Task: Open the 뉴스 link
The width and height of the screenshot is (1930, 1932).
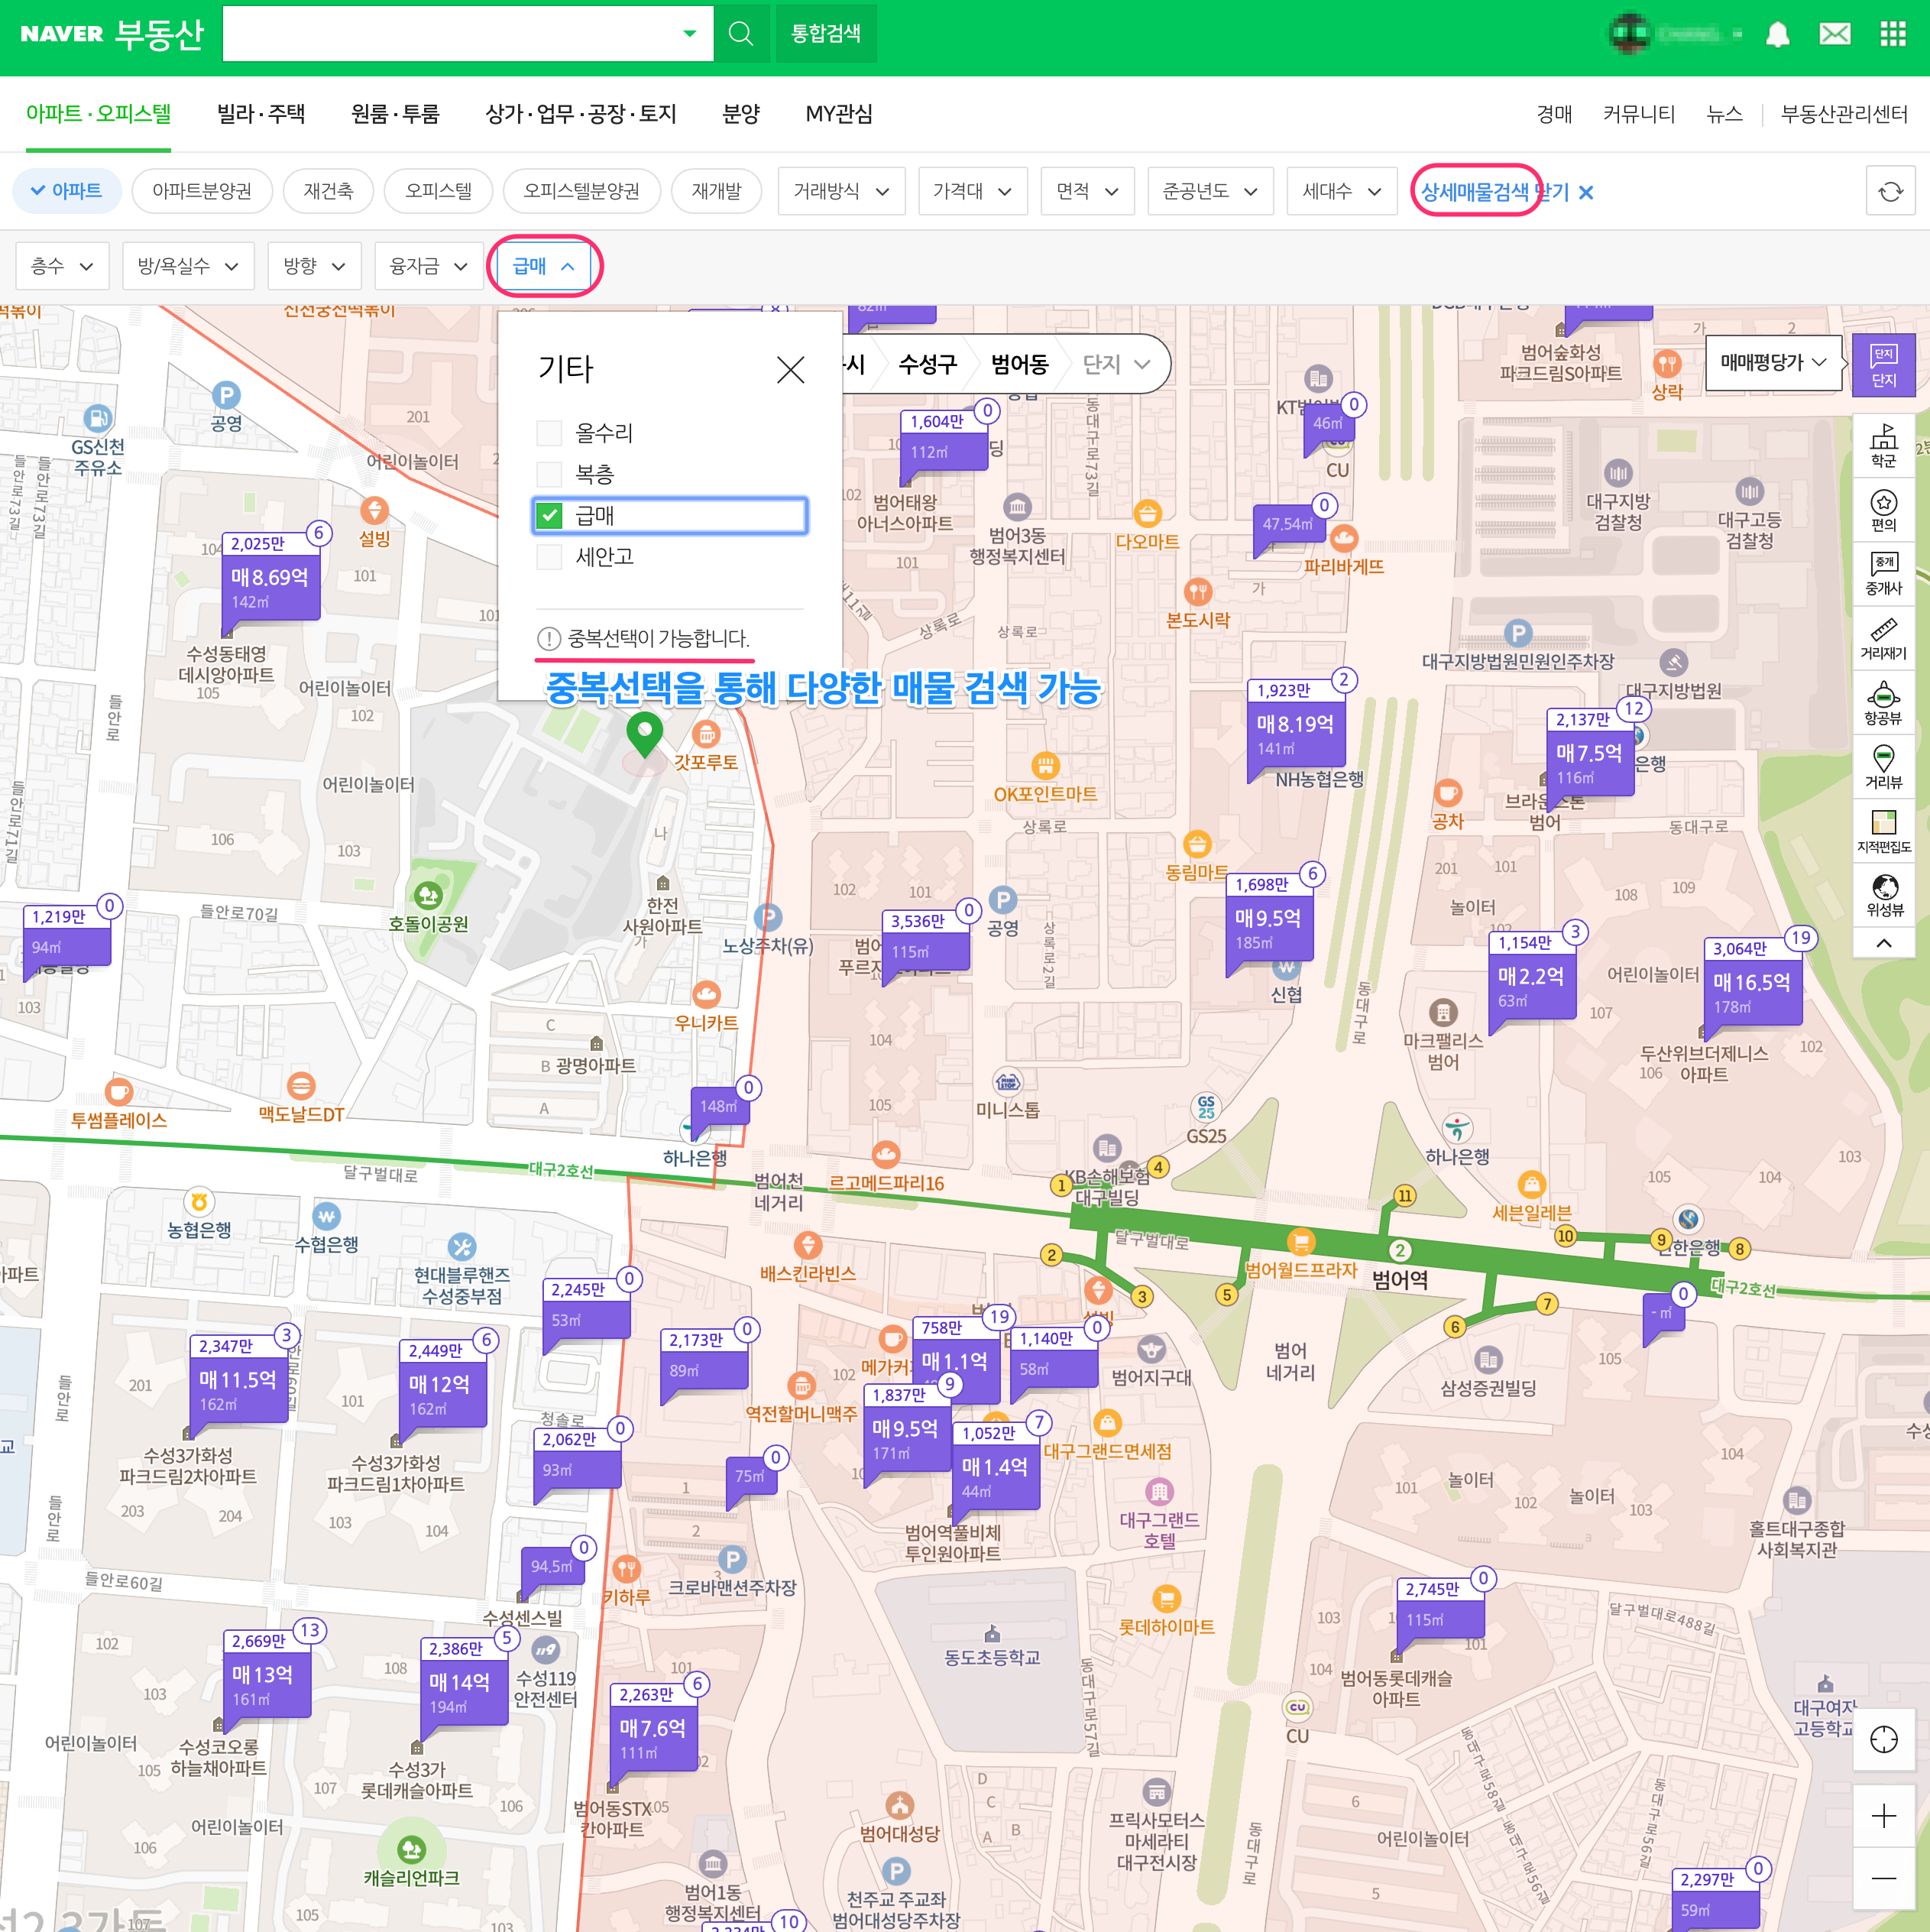Action: click(x=1724, y=114)
